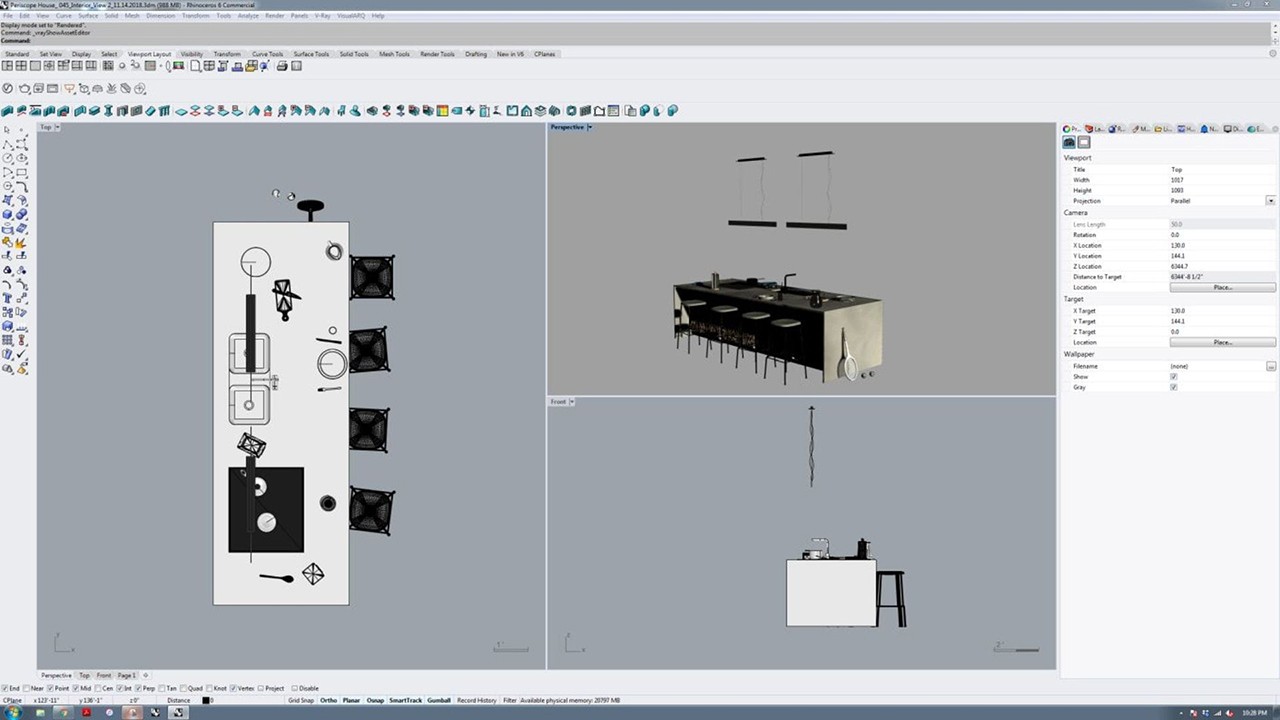Disable the End object snap checkbox
1280x720 pixels.
point(5,688)
